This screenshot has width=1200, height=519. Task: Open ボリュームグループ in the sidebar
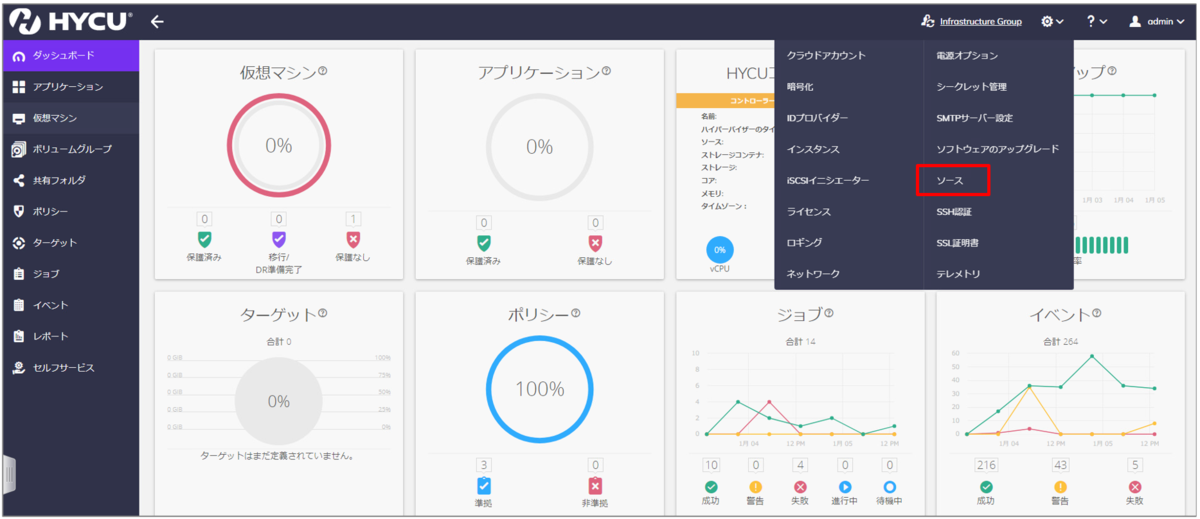tap(70, 149)
